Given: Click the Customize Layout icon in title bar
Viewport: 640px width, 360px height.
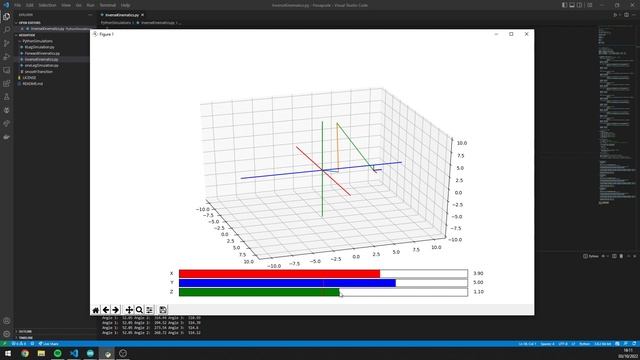Looking at the screenshot, I should tap(590, 5).
